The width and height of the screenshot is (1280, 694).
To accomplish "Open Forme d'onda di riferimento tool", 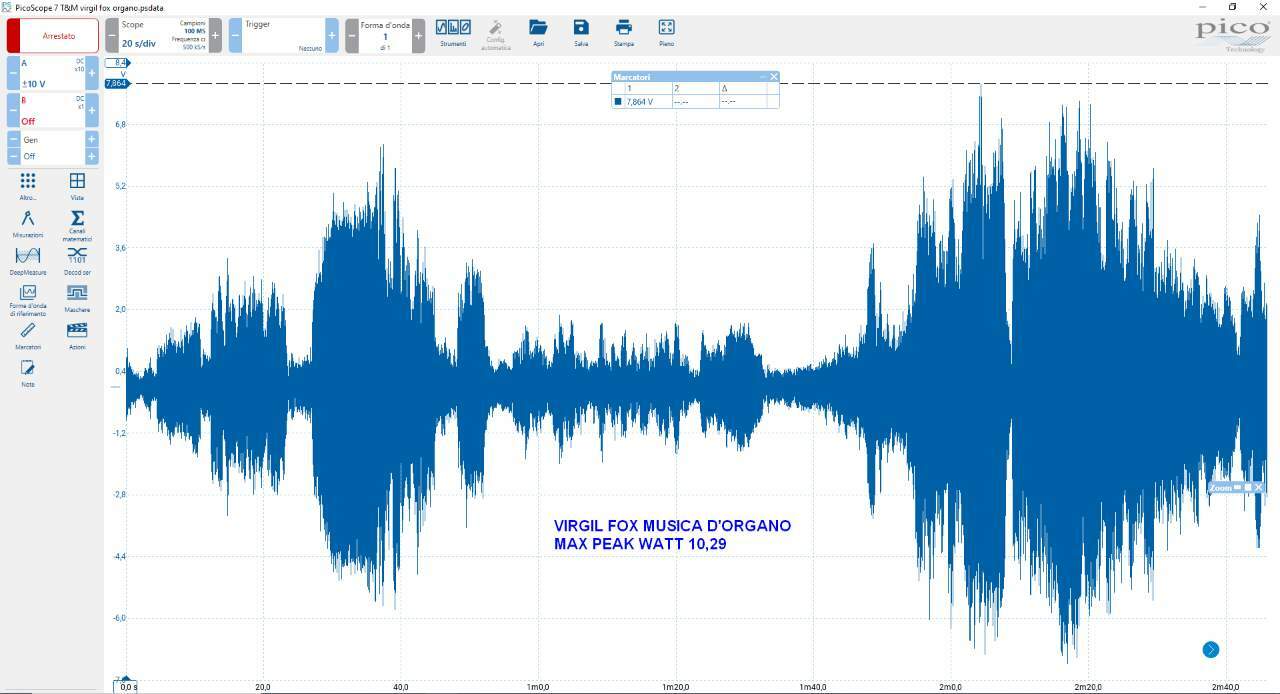I will 28,300.
